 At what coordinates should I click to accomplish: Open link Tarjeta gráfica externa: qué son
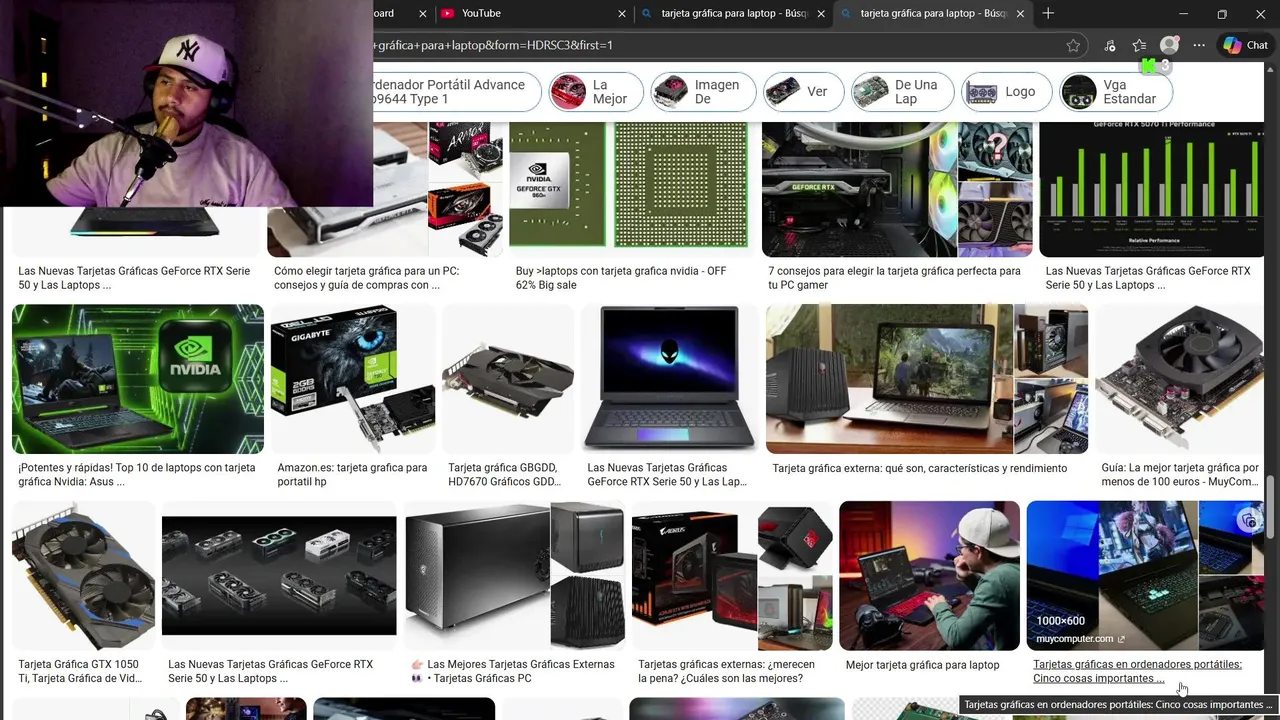pos(920,468)
